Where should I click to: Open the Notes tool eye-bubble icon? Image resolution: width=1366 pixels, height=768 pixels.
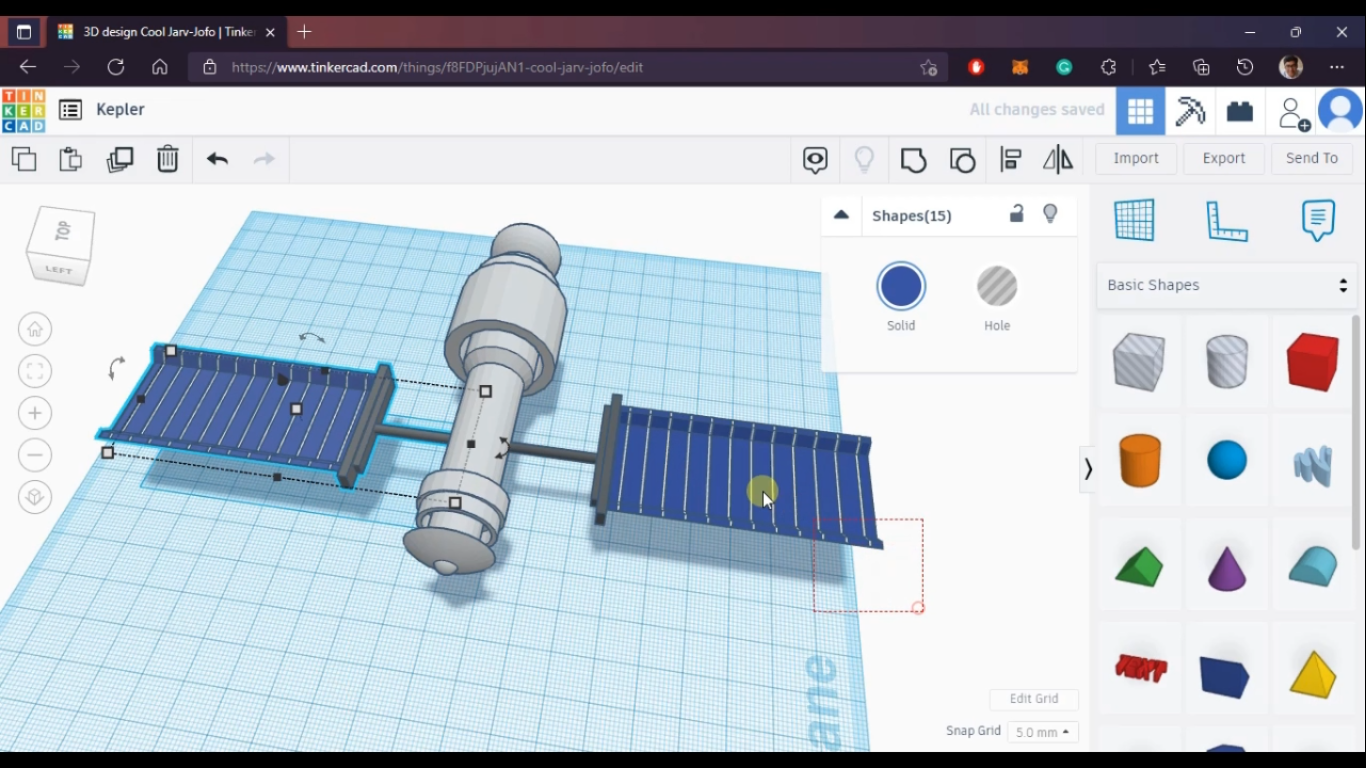(815, 160)
